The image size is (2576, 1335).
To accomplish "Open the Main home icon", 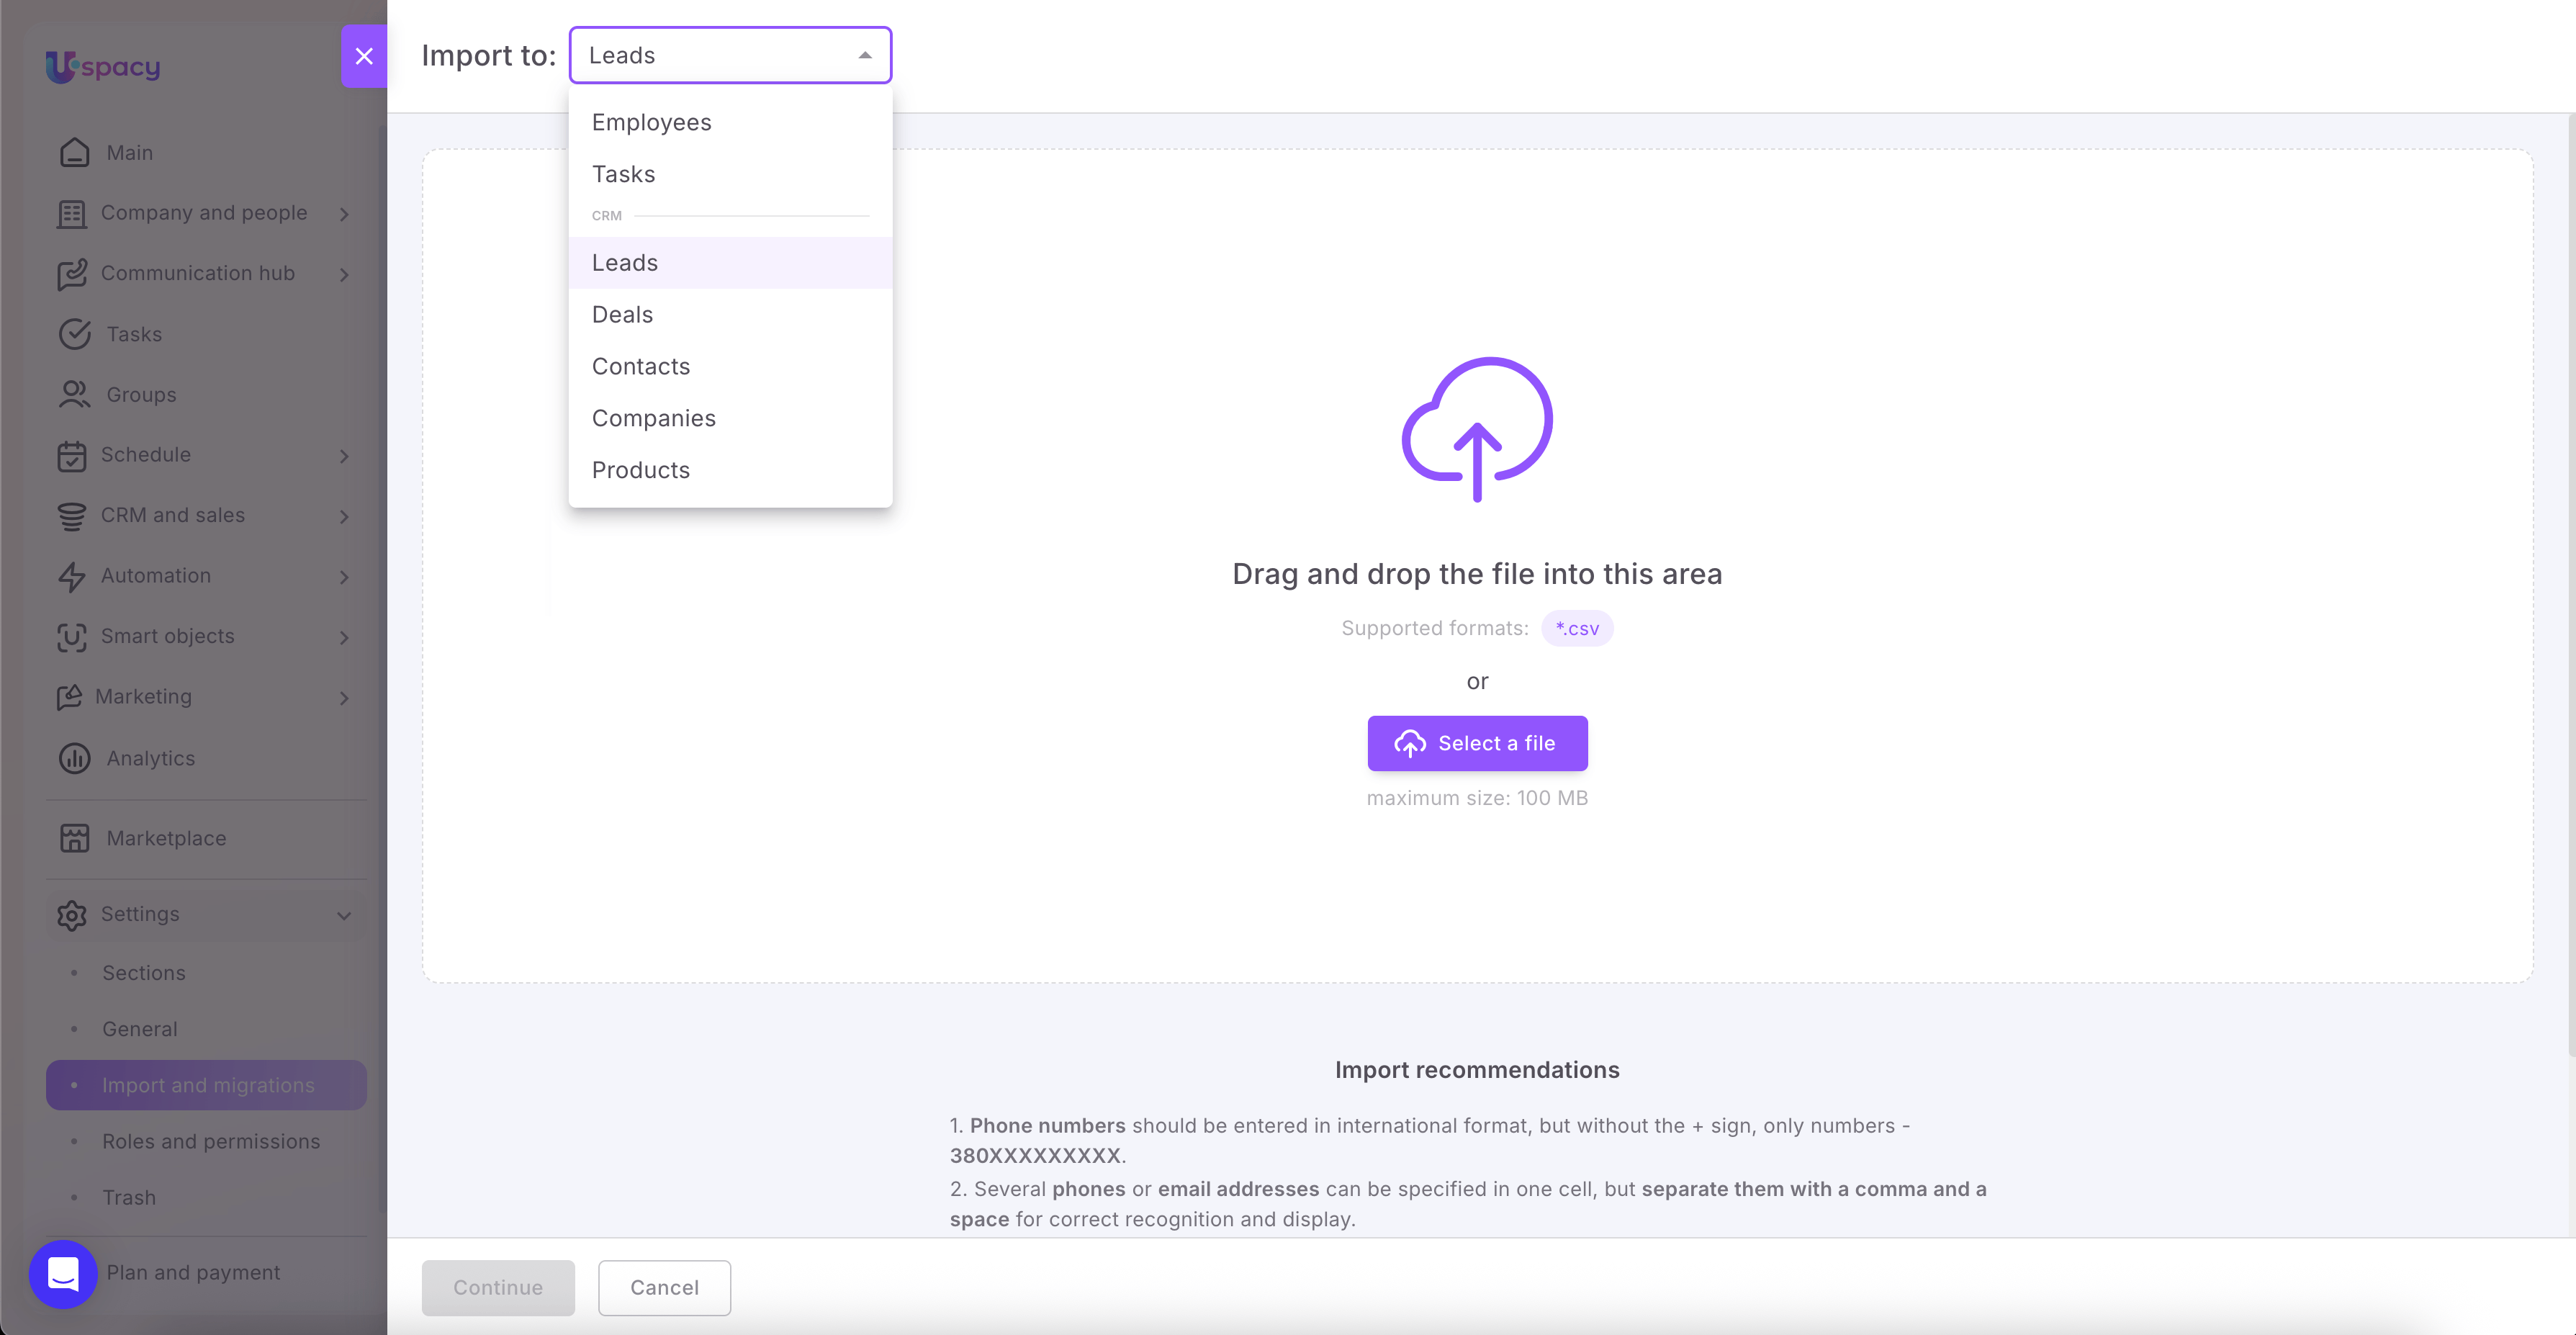I will click(75, 152).
